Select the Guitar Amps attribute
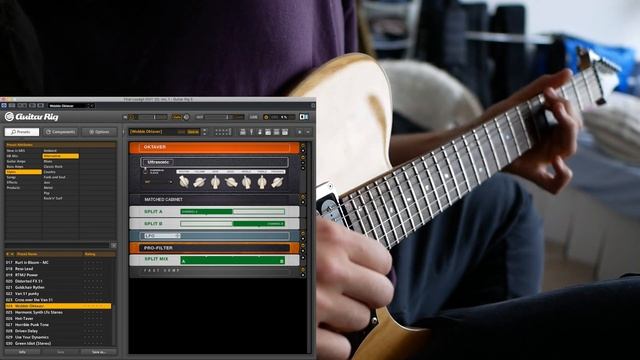 pyautogui.click(x=16, y=161)
